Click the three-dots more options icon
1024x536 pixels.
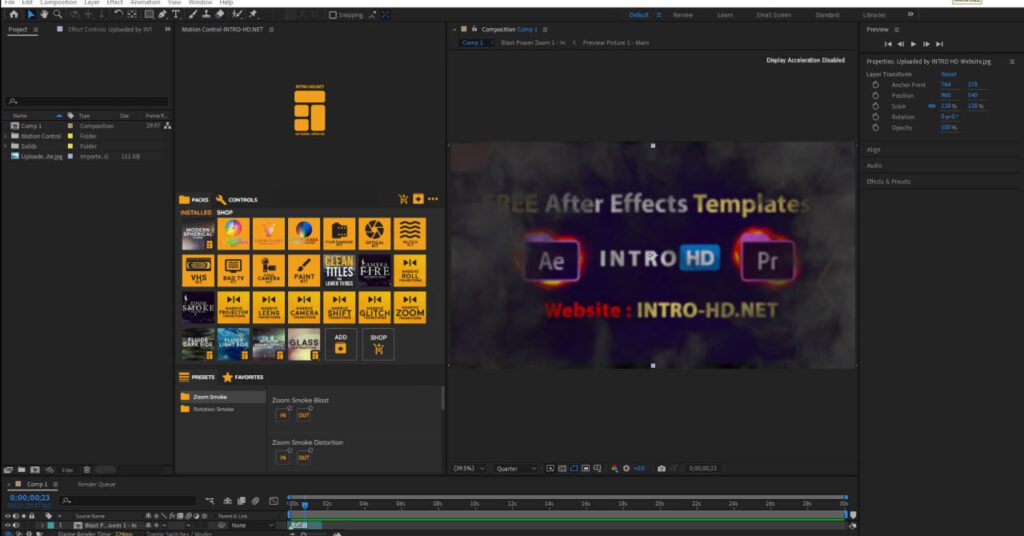point(433,199)
